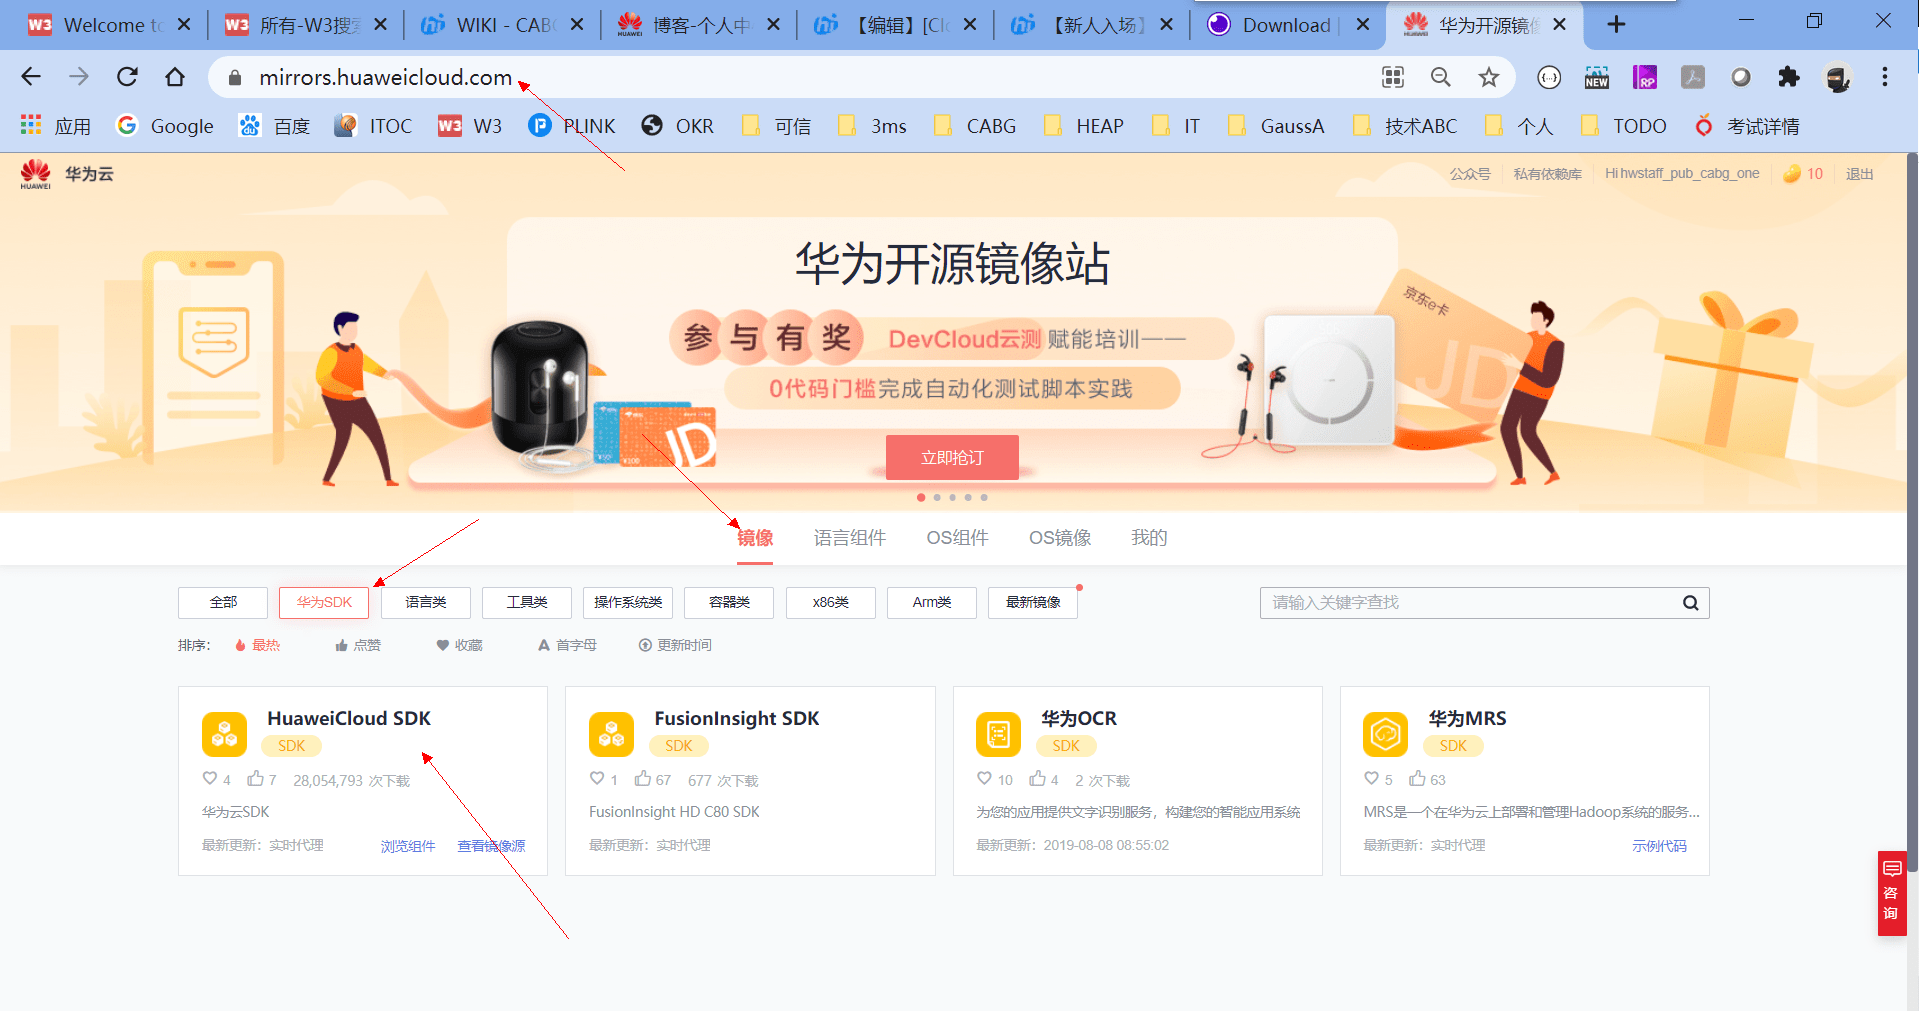Click the 立即抢订 banner button

tap(952, 457)
